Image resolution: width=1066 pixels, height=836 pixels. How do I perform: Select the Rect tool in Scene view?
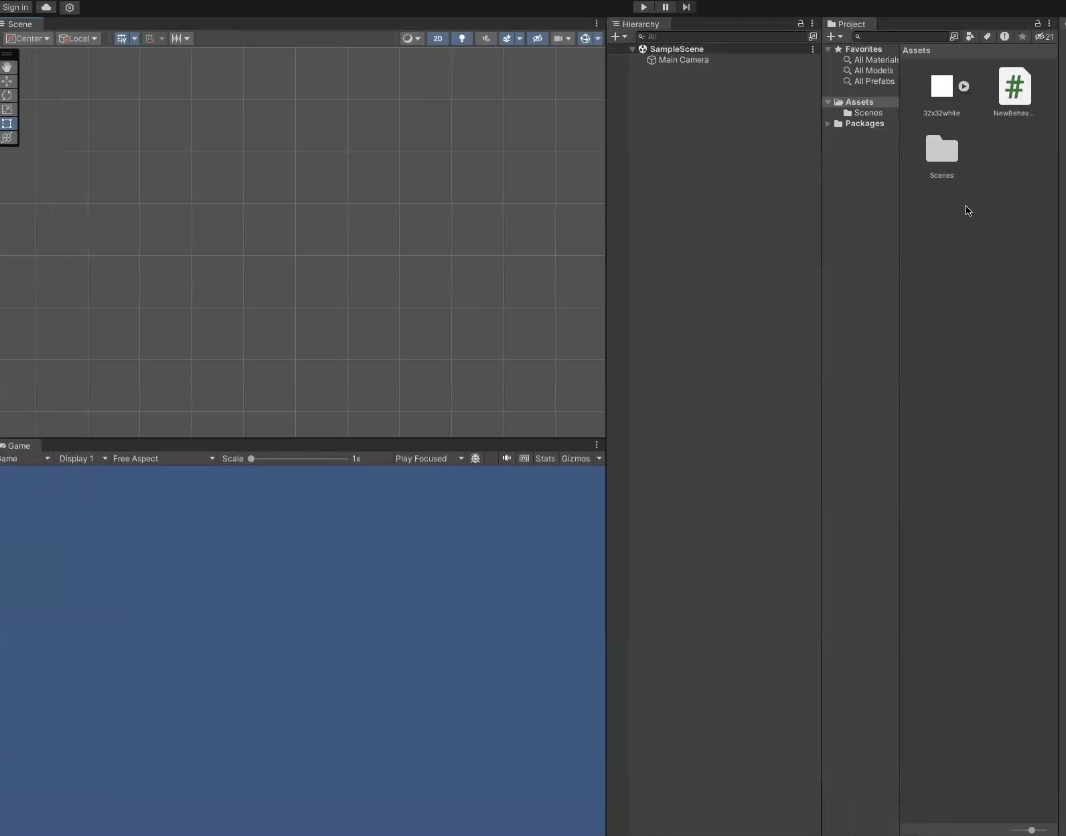coord(7,124)
